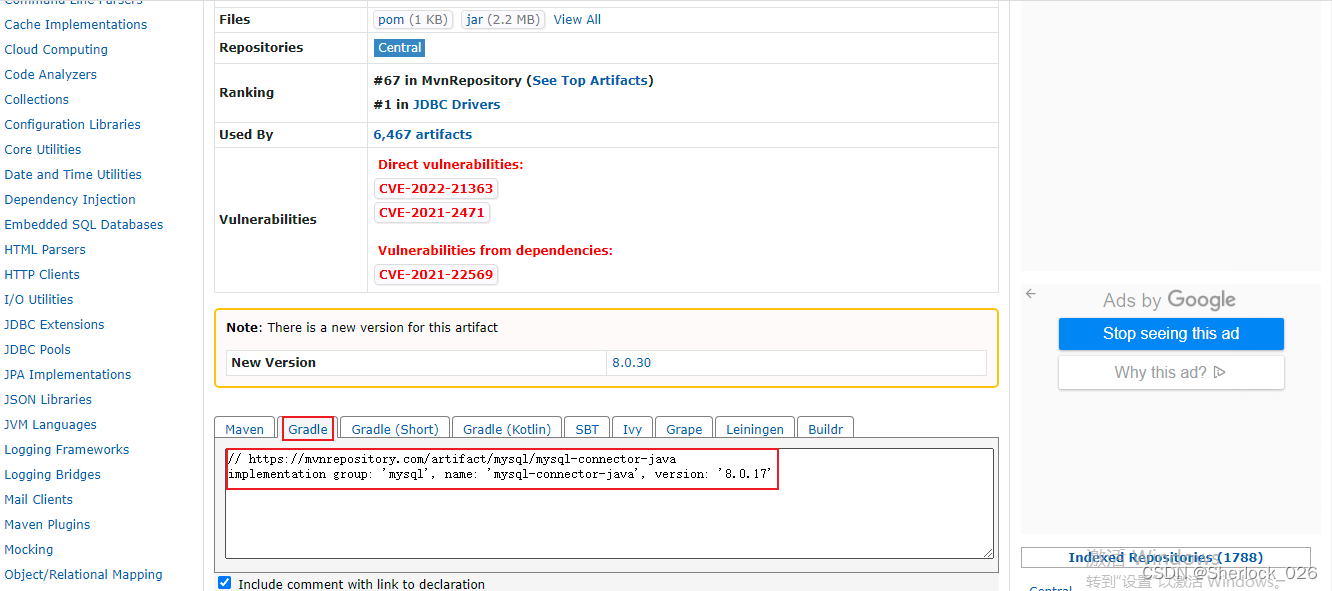The image size is (1332, 591).
Task: Select the Central repository badge
Action: [399, 47]
